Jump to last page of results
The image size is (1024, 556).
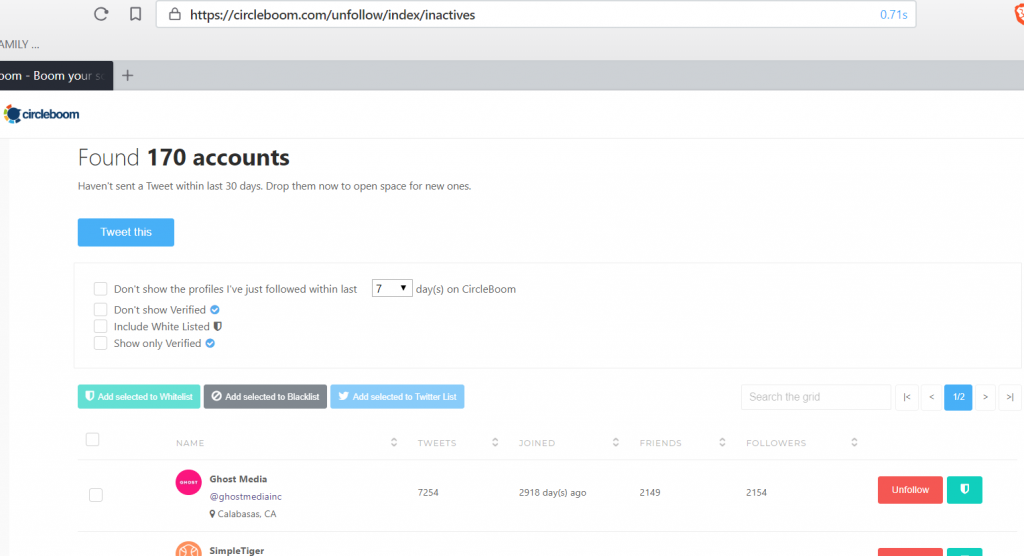pyautogui.click(x=1010, y=397)
